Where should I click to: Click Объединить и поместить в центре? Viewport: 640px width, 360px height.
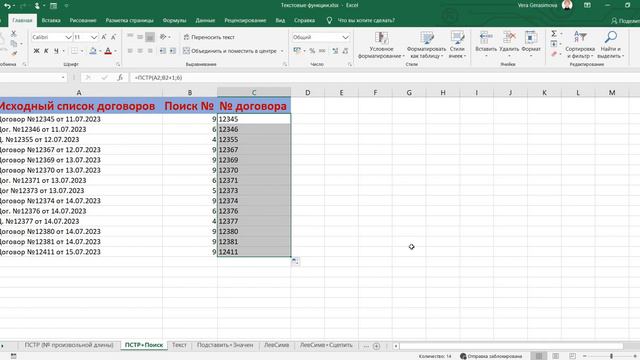click(x=230, y=51)
